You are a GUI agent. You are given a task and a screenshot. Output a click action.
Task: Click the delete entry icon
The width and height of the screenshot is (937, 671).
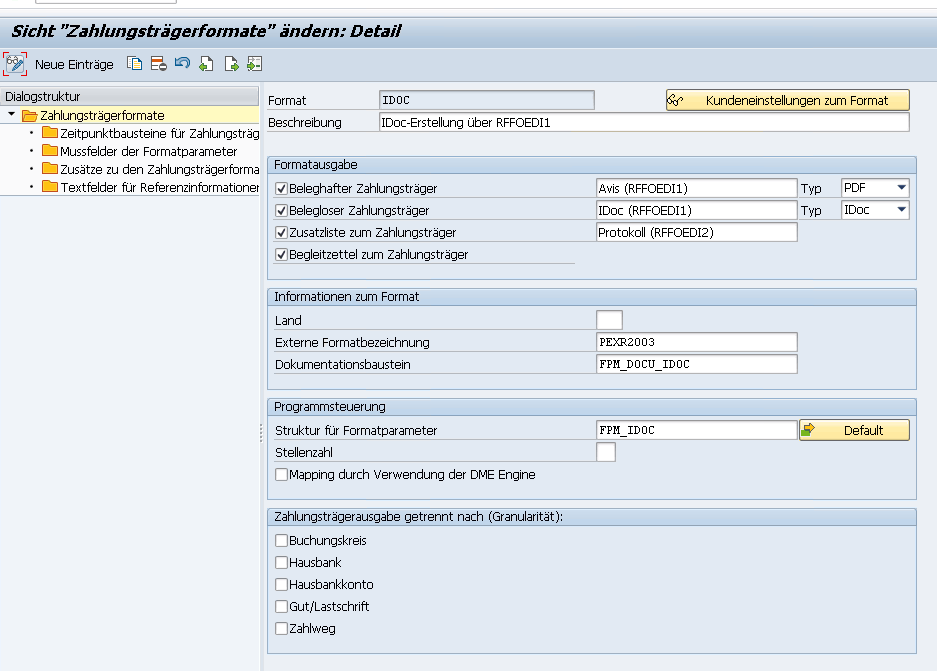click(158, 64)
